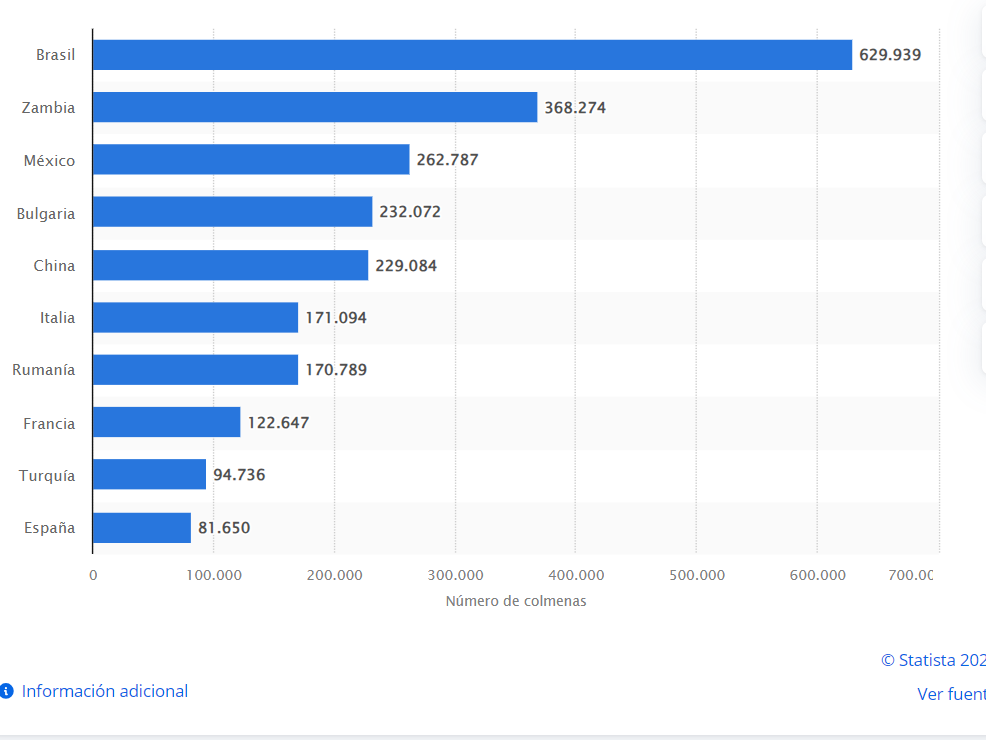Click the blue Italia bar
The image size is (986, 740).
pos(196,317)
